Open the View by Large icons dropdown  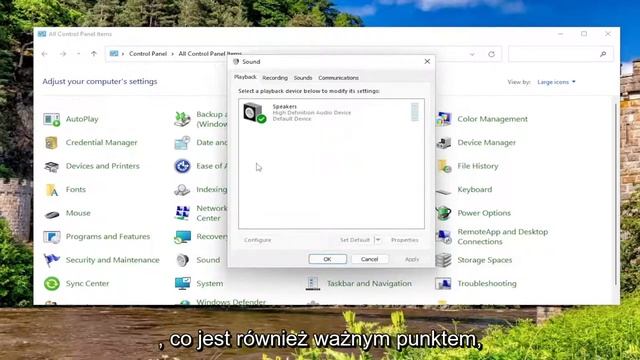tap(556, 82)
